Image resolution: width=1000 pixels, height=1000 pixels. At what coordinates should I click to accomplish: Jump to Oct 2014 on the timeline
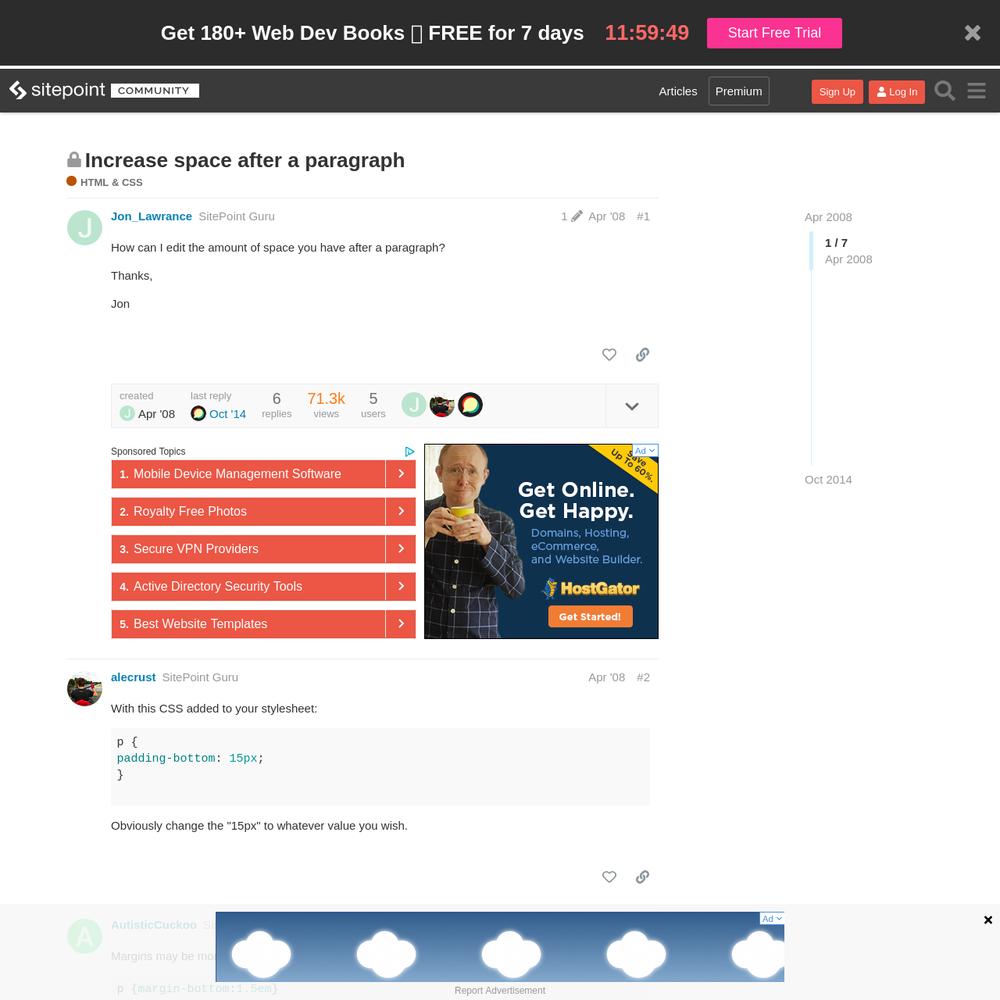click(828, 480)
